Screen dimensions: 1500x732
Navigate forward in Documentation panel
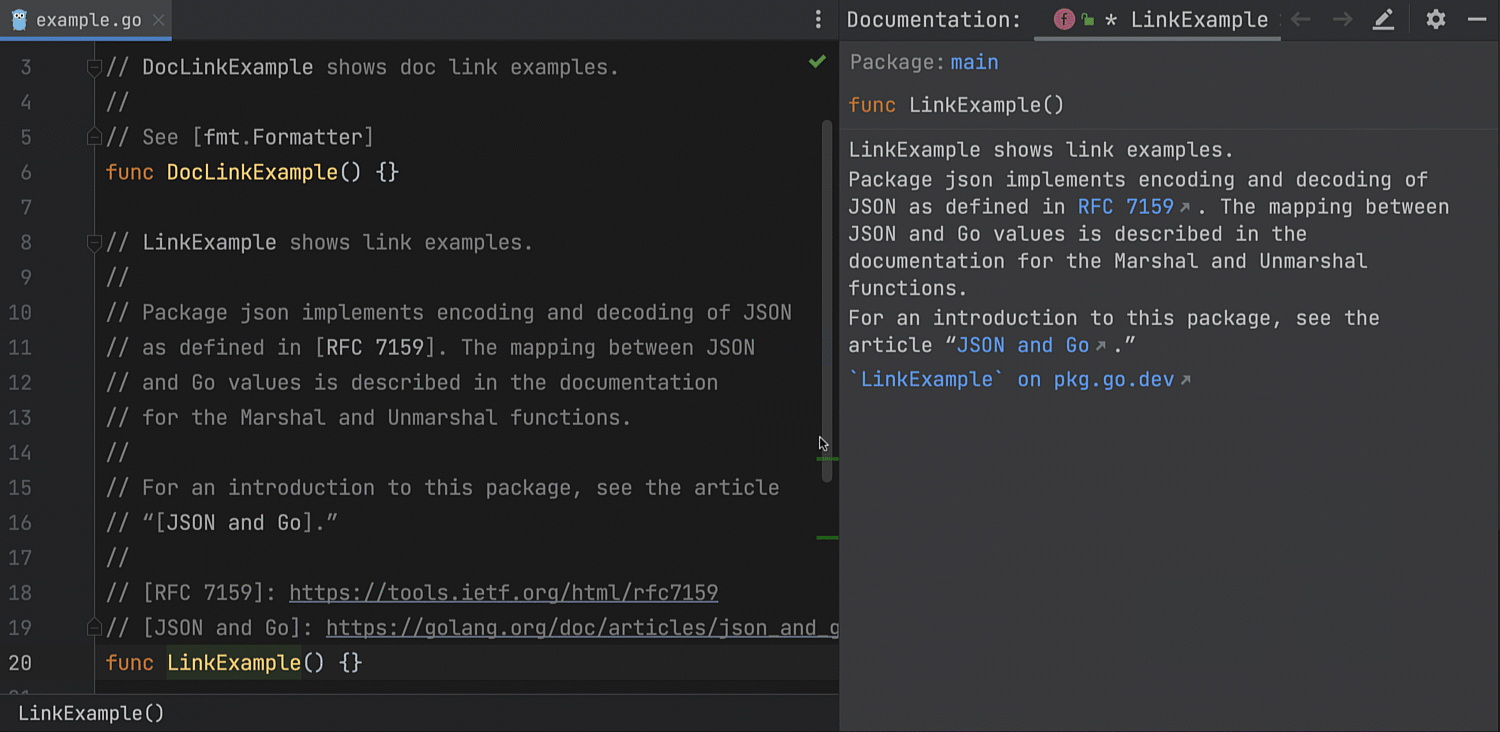tap(1342, 20)
